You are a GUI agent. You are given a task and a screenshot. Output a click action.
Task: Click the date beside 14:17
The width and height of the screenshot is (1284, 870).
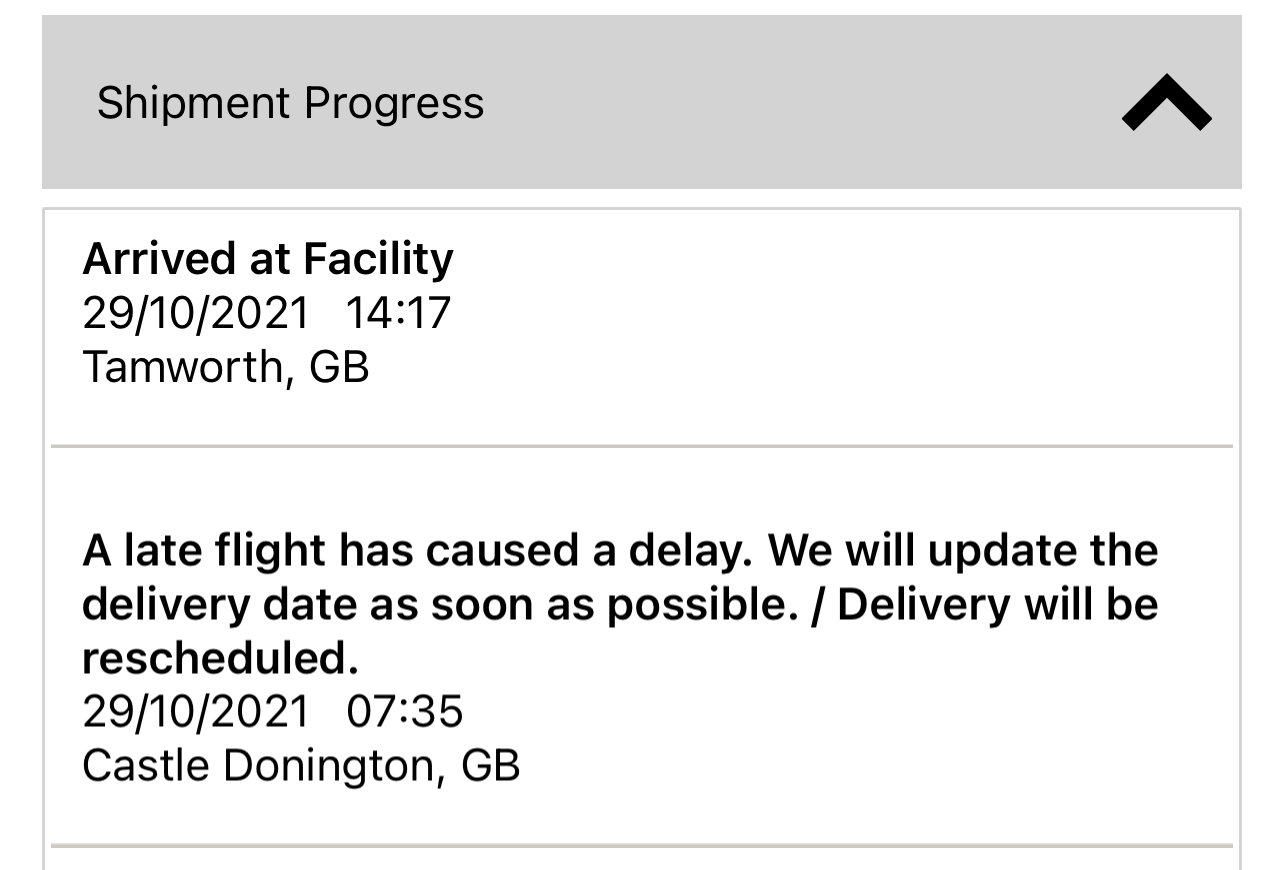196,313
